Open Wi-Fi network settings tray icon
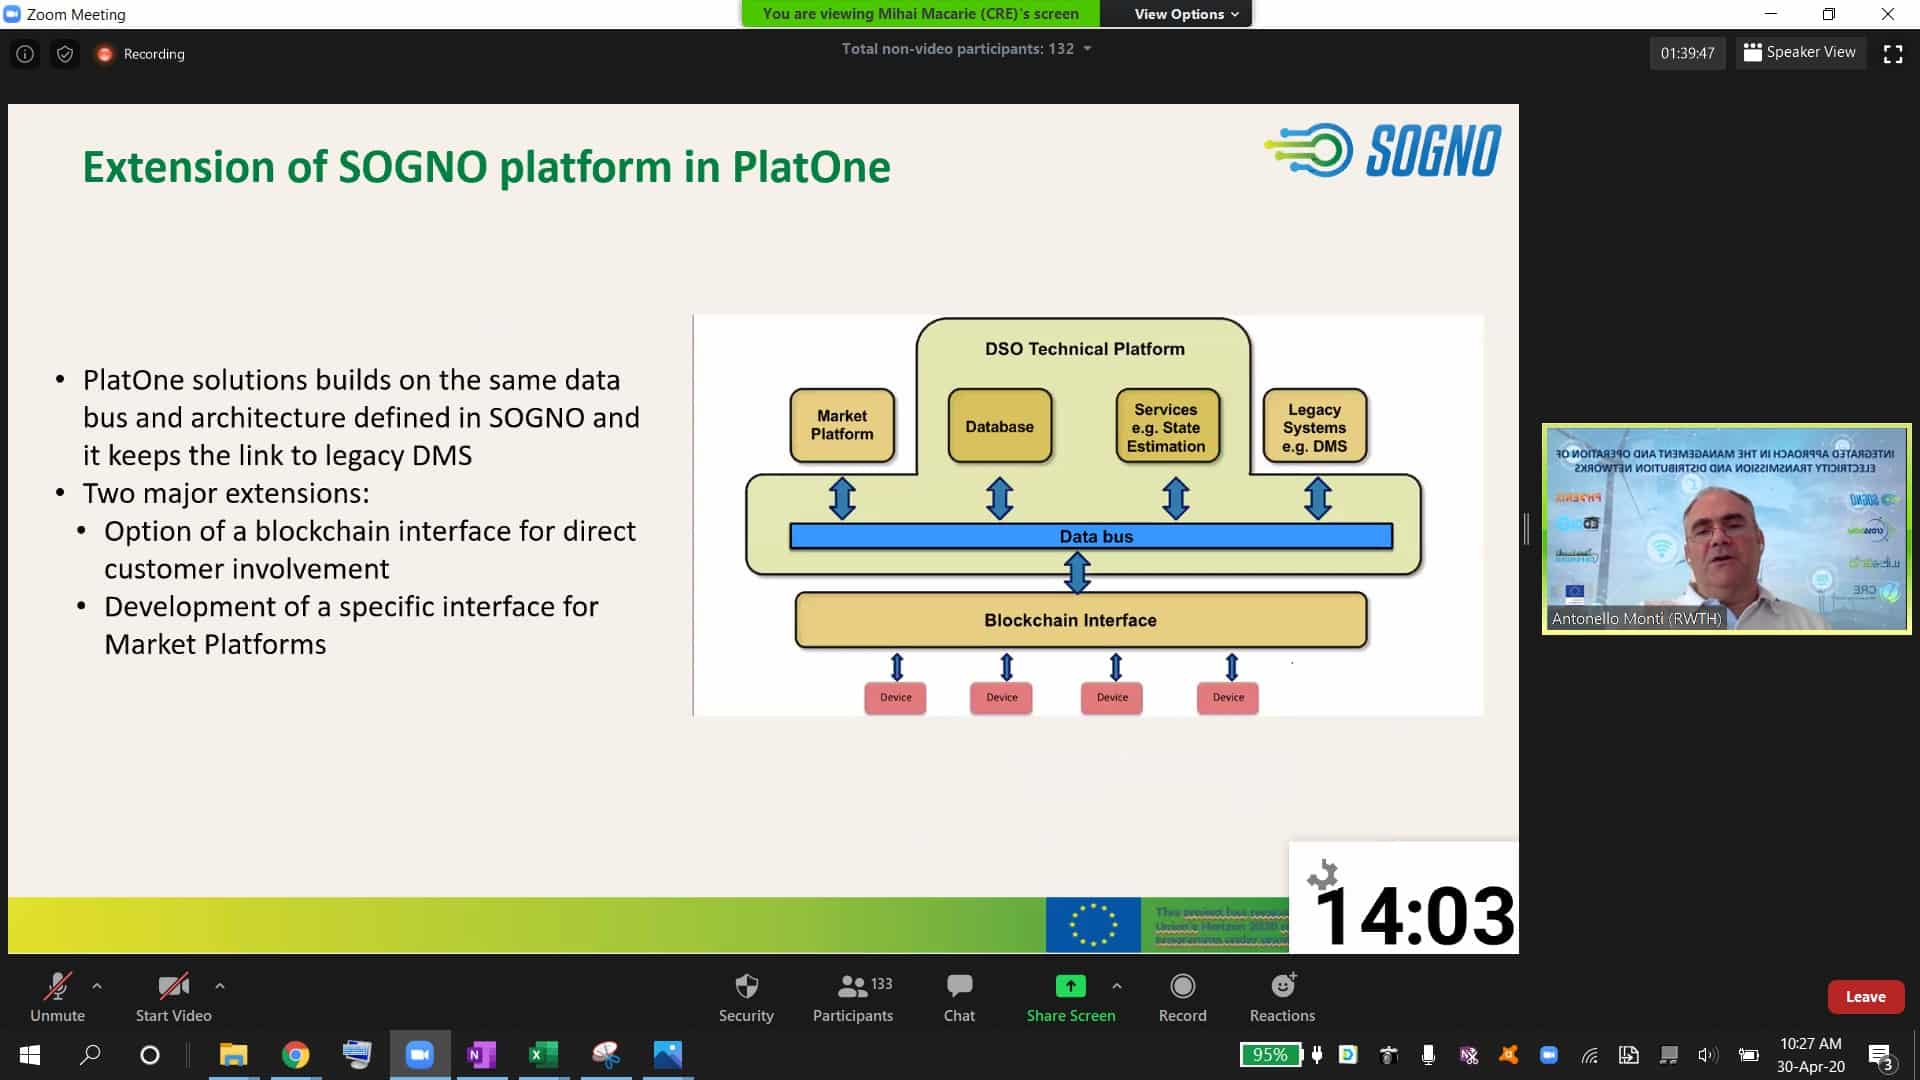 click(x=1589, y=1055)
